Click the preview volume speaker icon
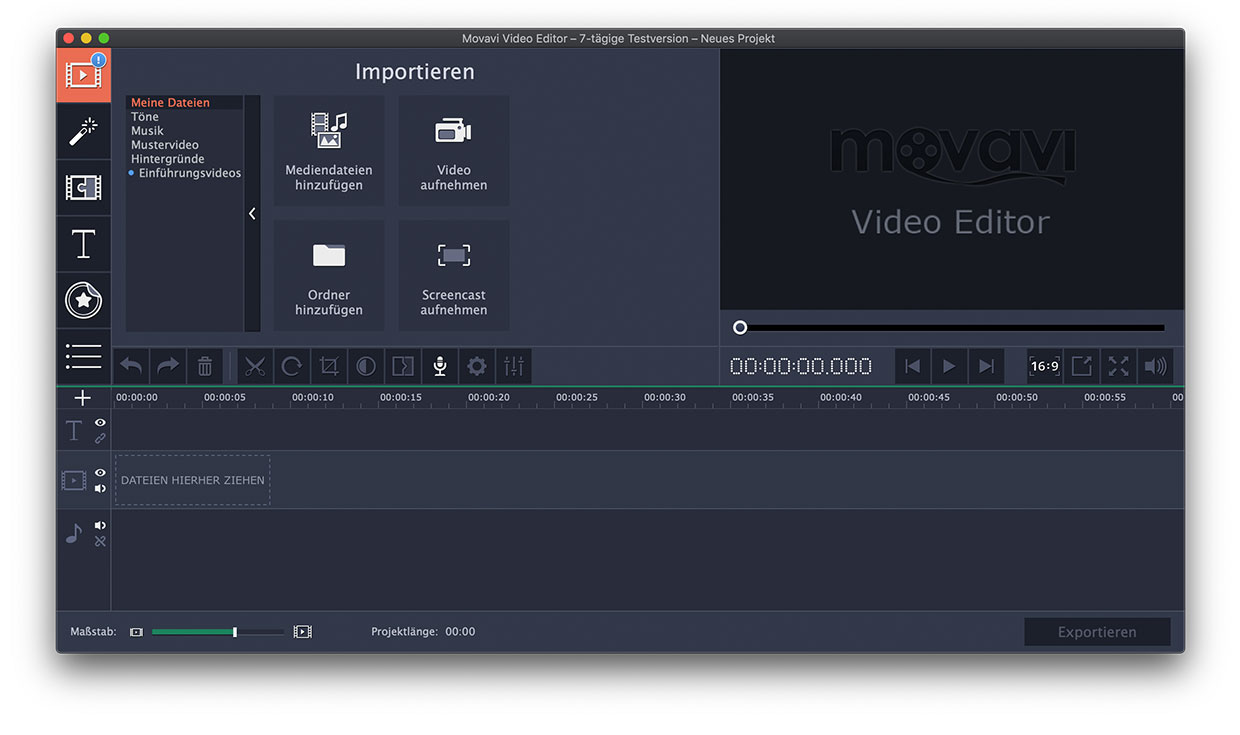Screen dimensions: 1240x735 coord(1156,366)
